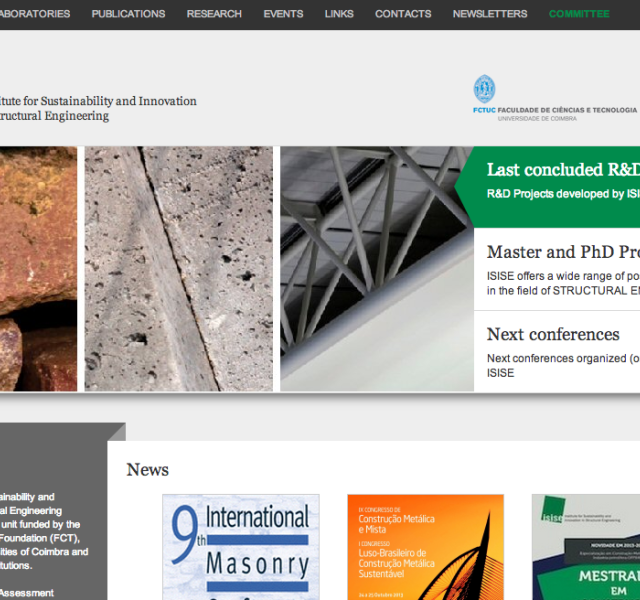Open Master and PhD Programs section
Image resolution: width=640 pixels, height=600 pixels.
[557, 269]
